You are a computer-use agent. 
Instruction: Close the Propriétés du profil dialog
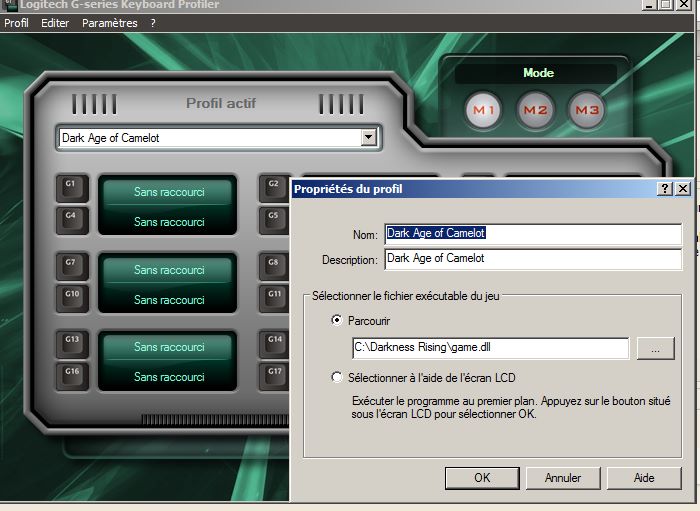point(683,188)
